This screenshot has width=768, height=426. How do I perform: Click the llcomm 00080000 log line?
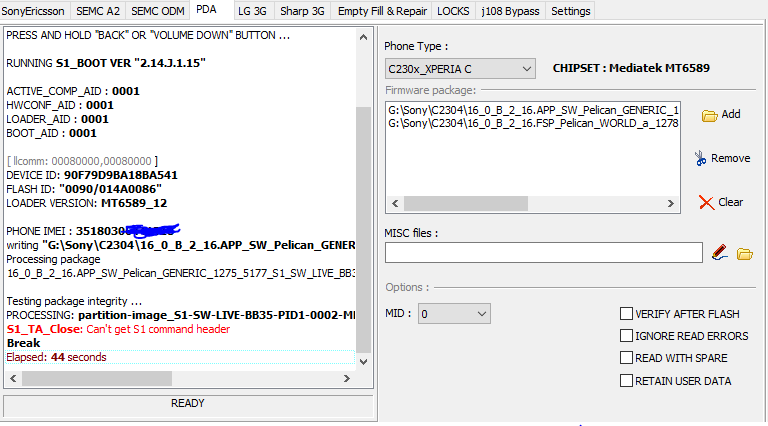pos(82,161)
